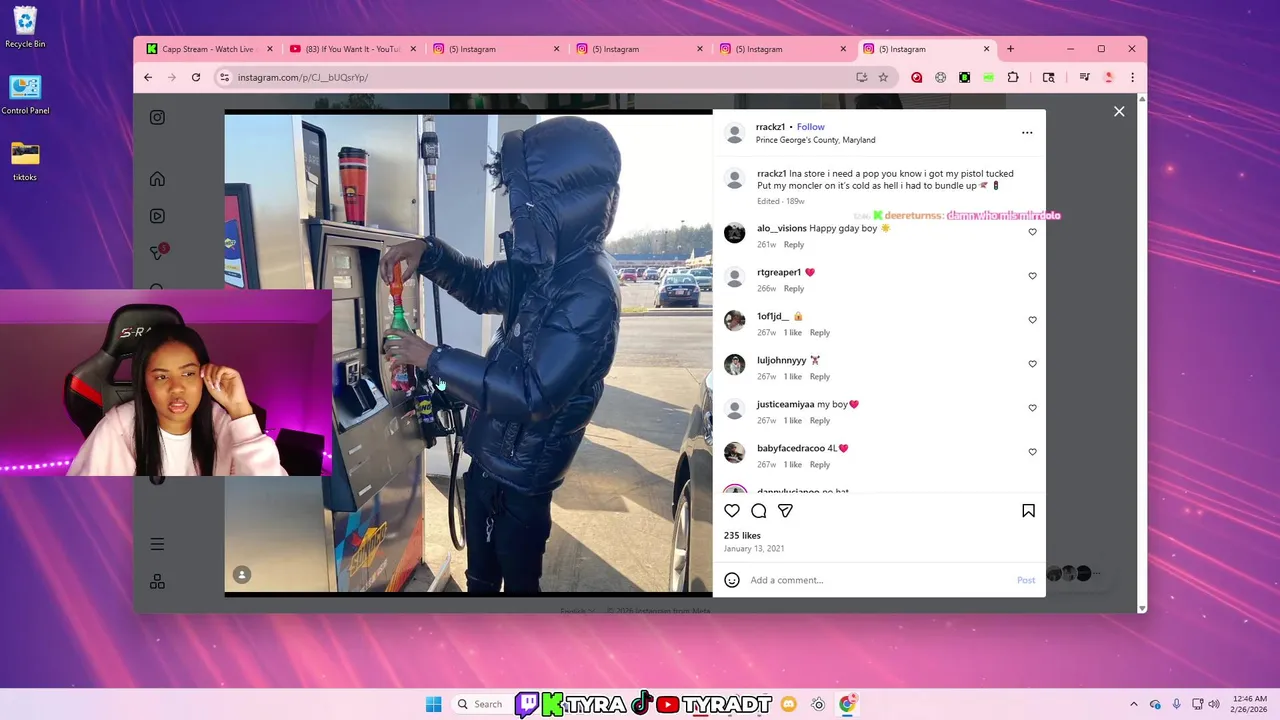Like rtgreaper1's comment with the heart
Viewport: 1280px width, 720px height.
tap(1033, 276)
